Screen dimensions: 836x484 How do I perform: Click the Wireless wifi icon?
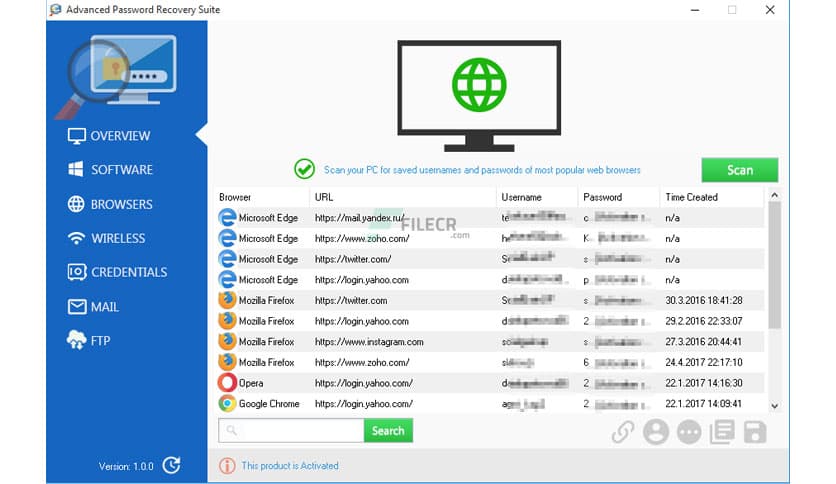(76, 238)
